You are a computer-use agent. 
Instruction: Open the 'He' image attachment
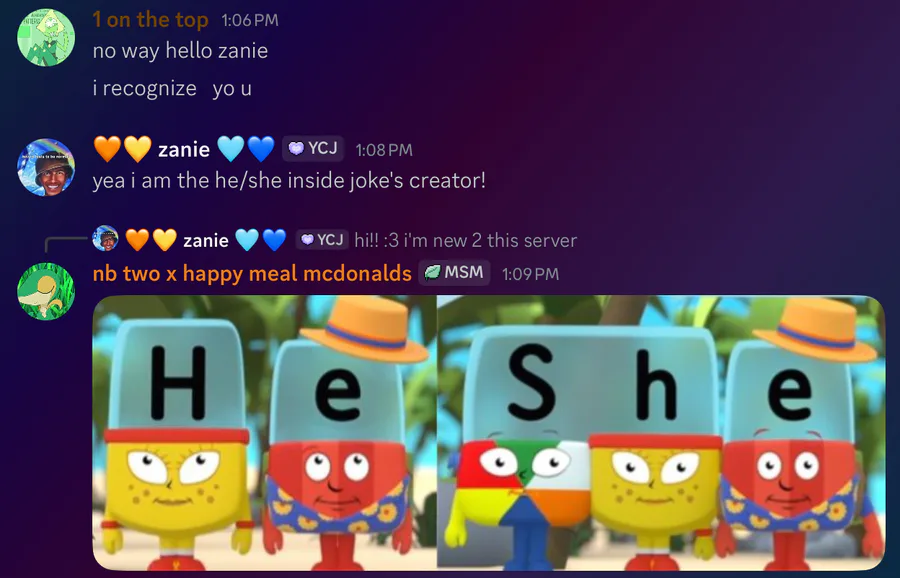click(x=265, y=433)
